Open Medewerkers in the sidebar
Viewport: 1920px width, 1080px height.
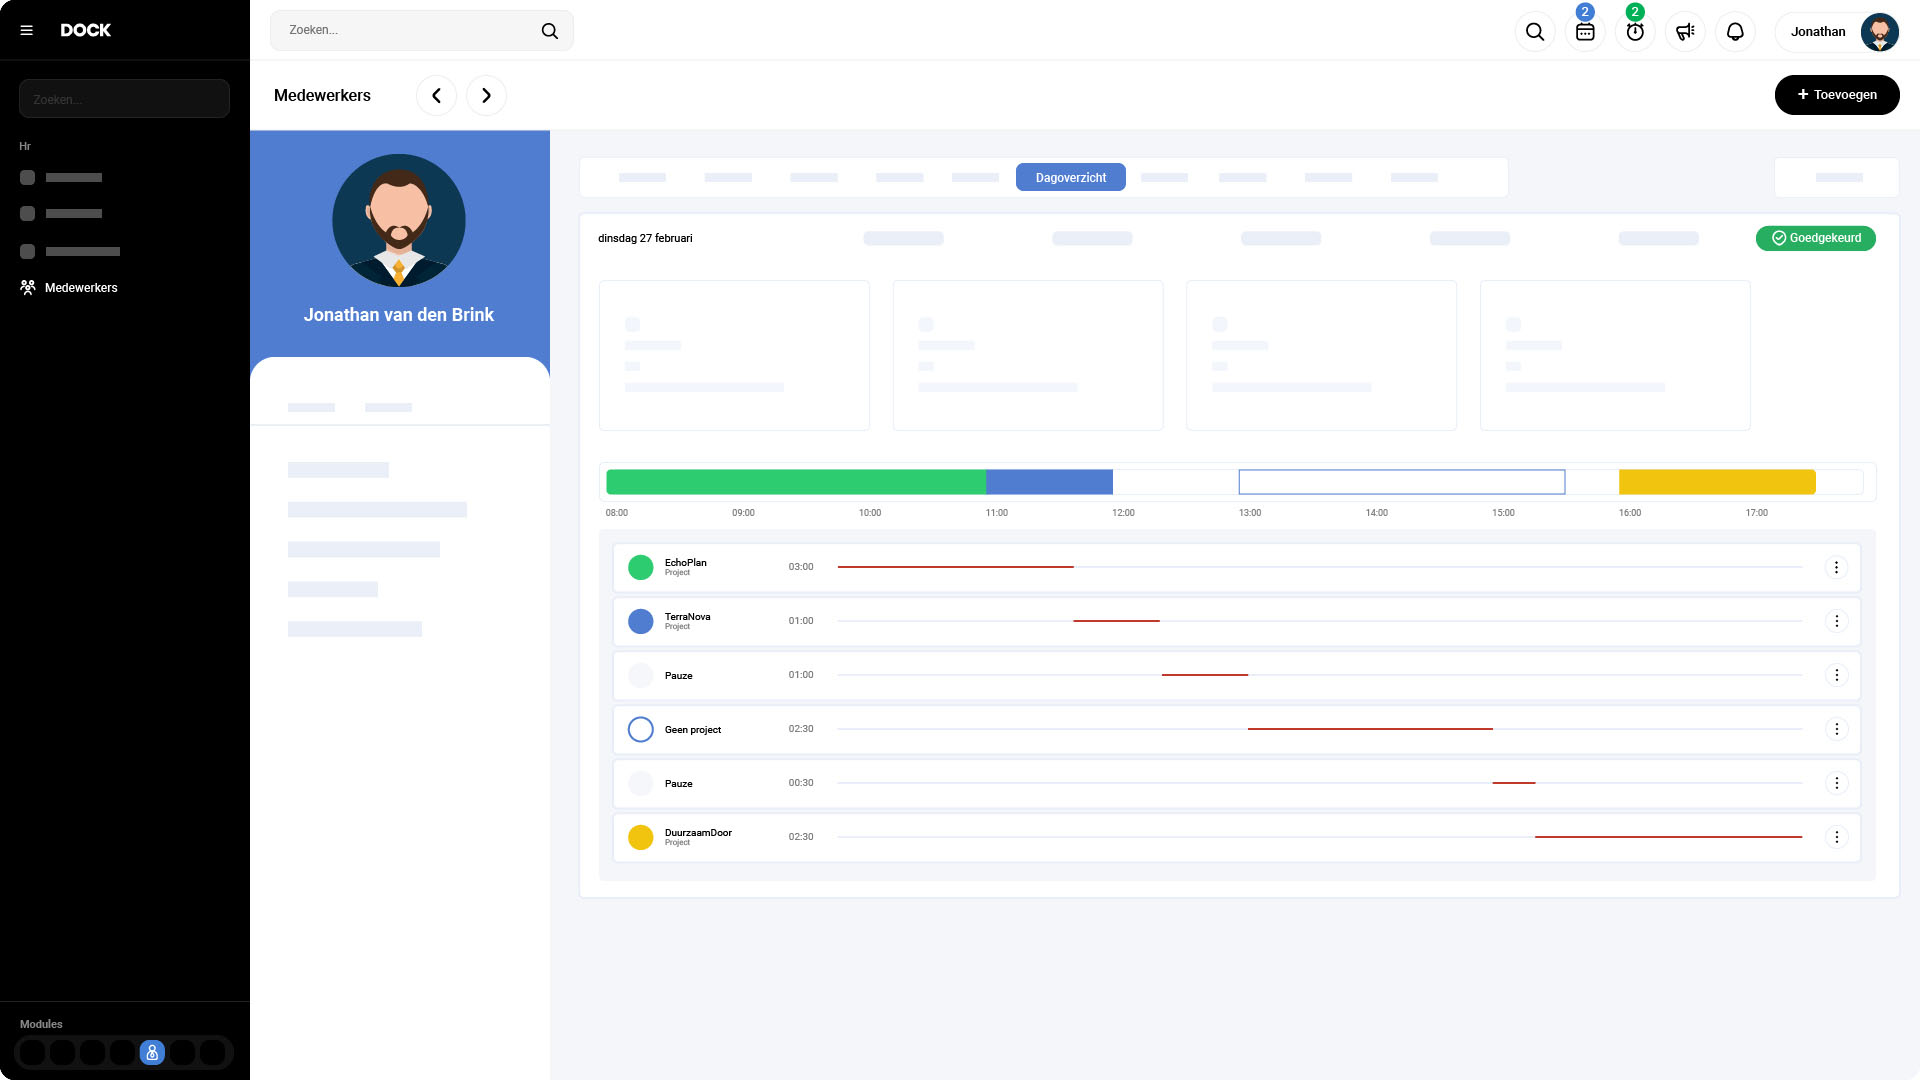80,288
